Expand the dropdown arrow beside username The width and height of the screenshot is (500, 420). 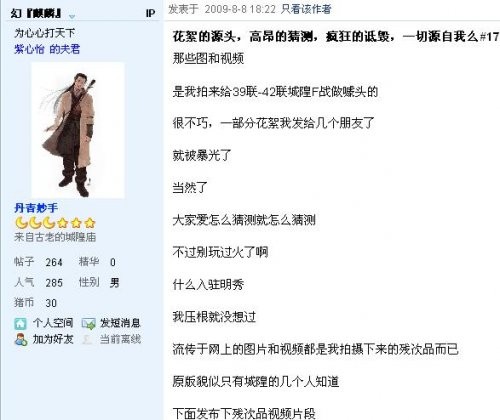pos(72,15)
